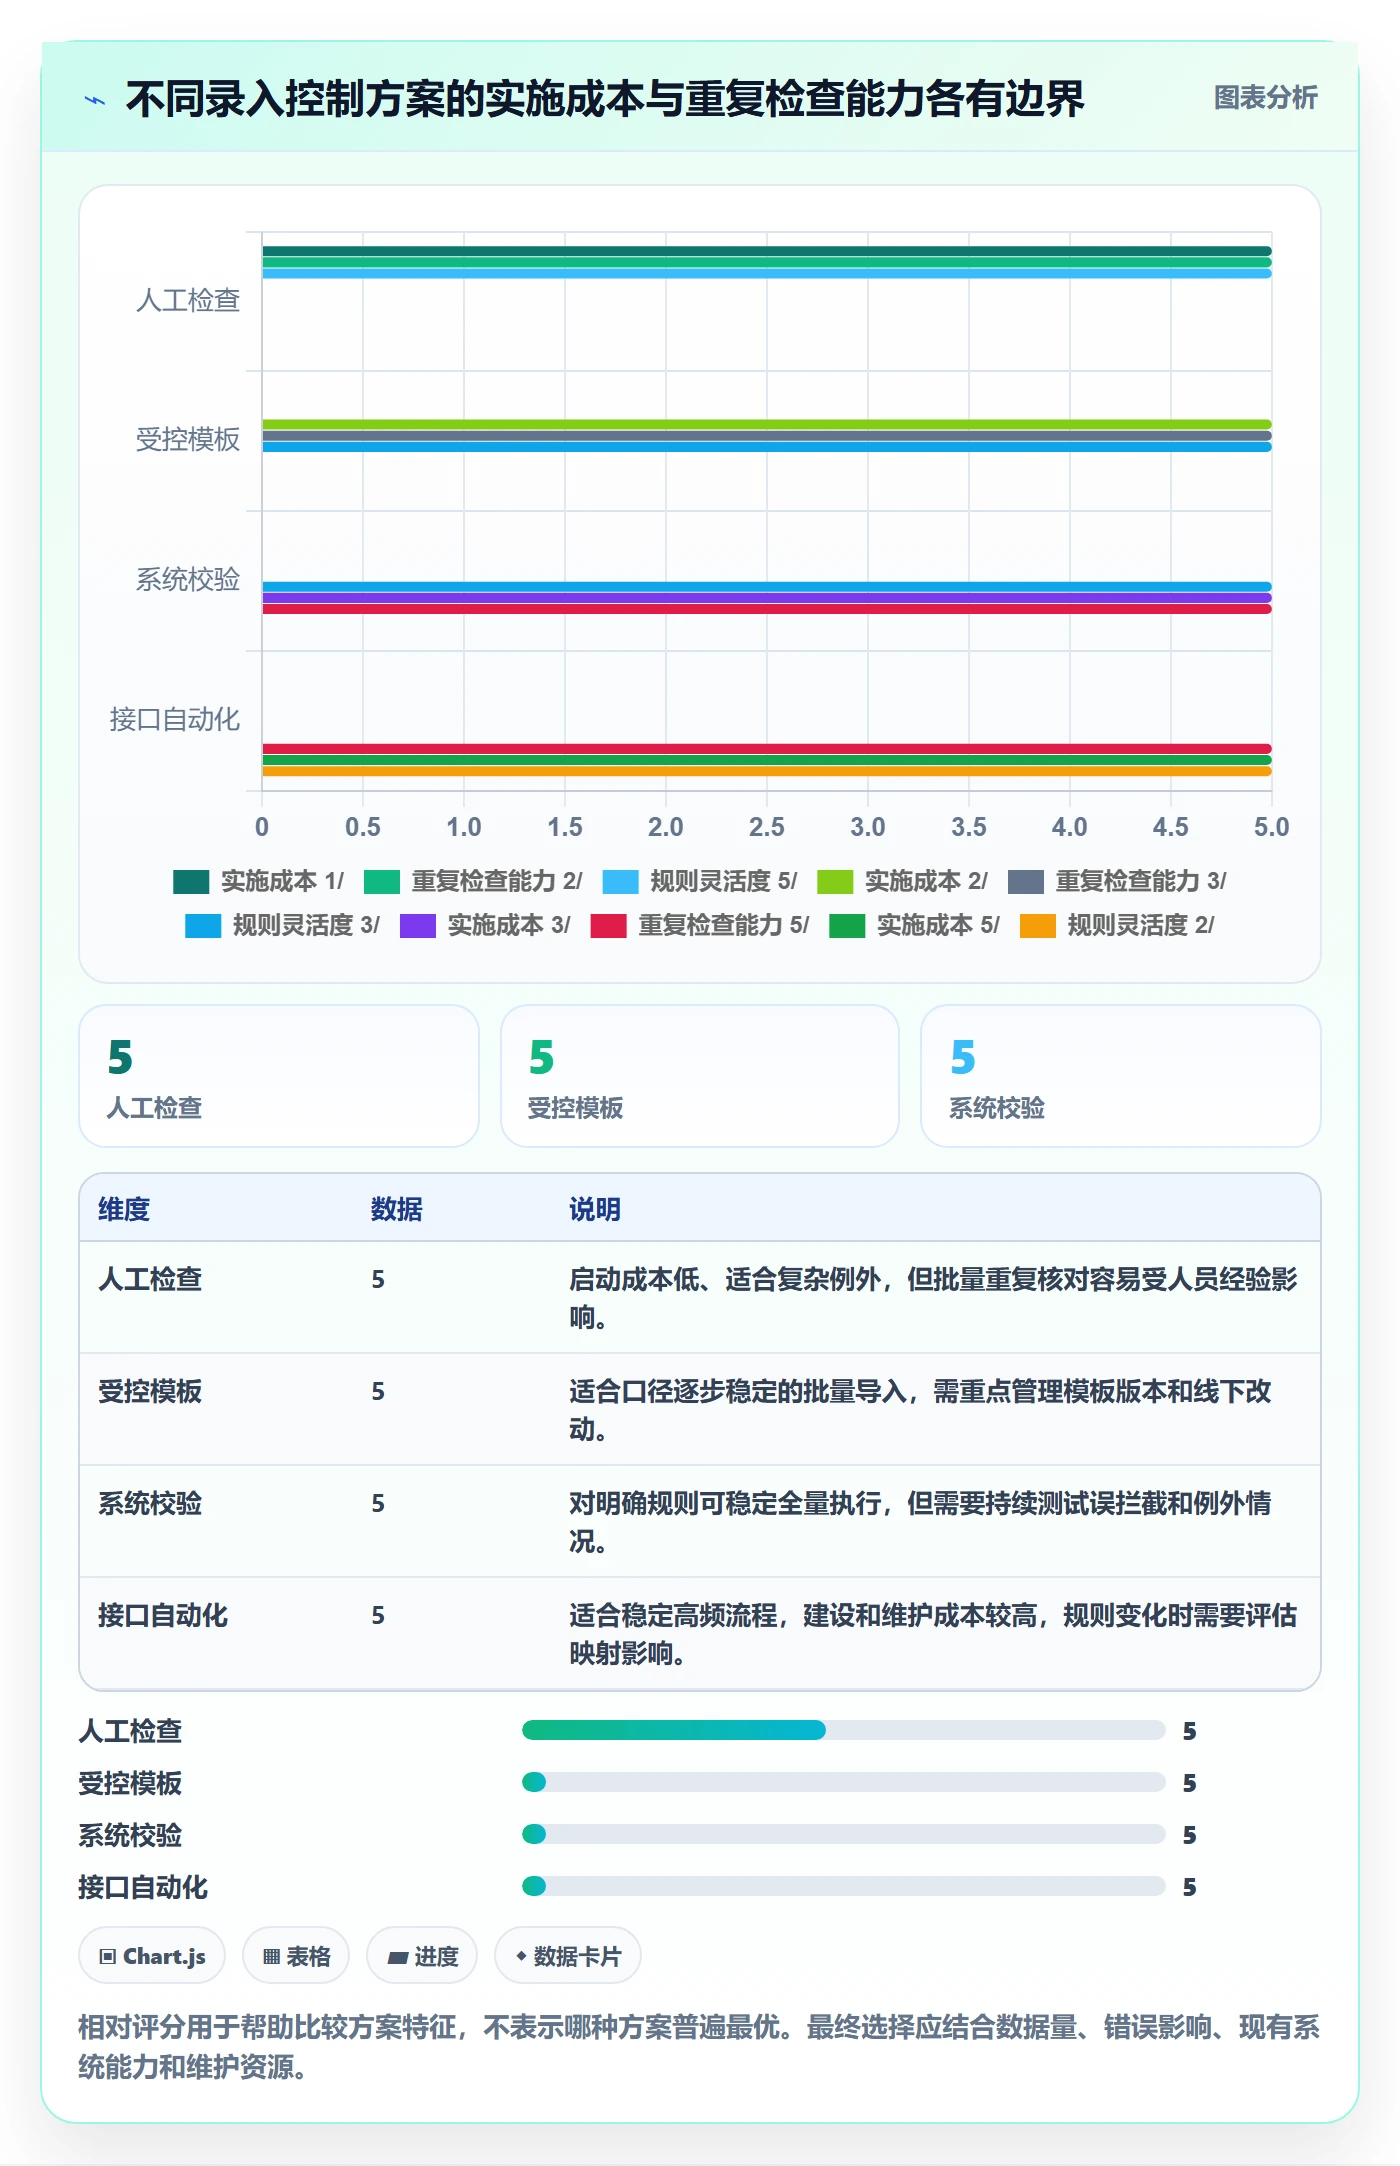Click the 图表分析 label in header
Screen dimensions: 1400x2166
point(1265,98)
